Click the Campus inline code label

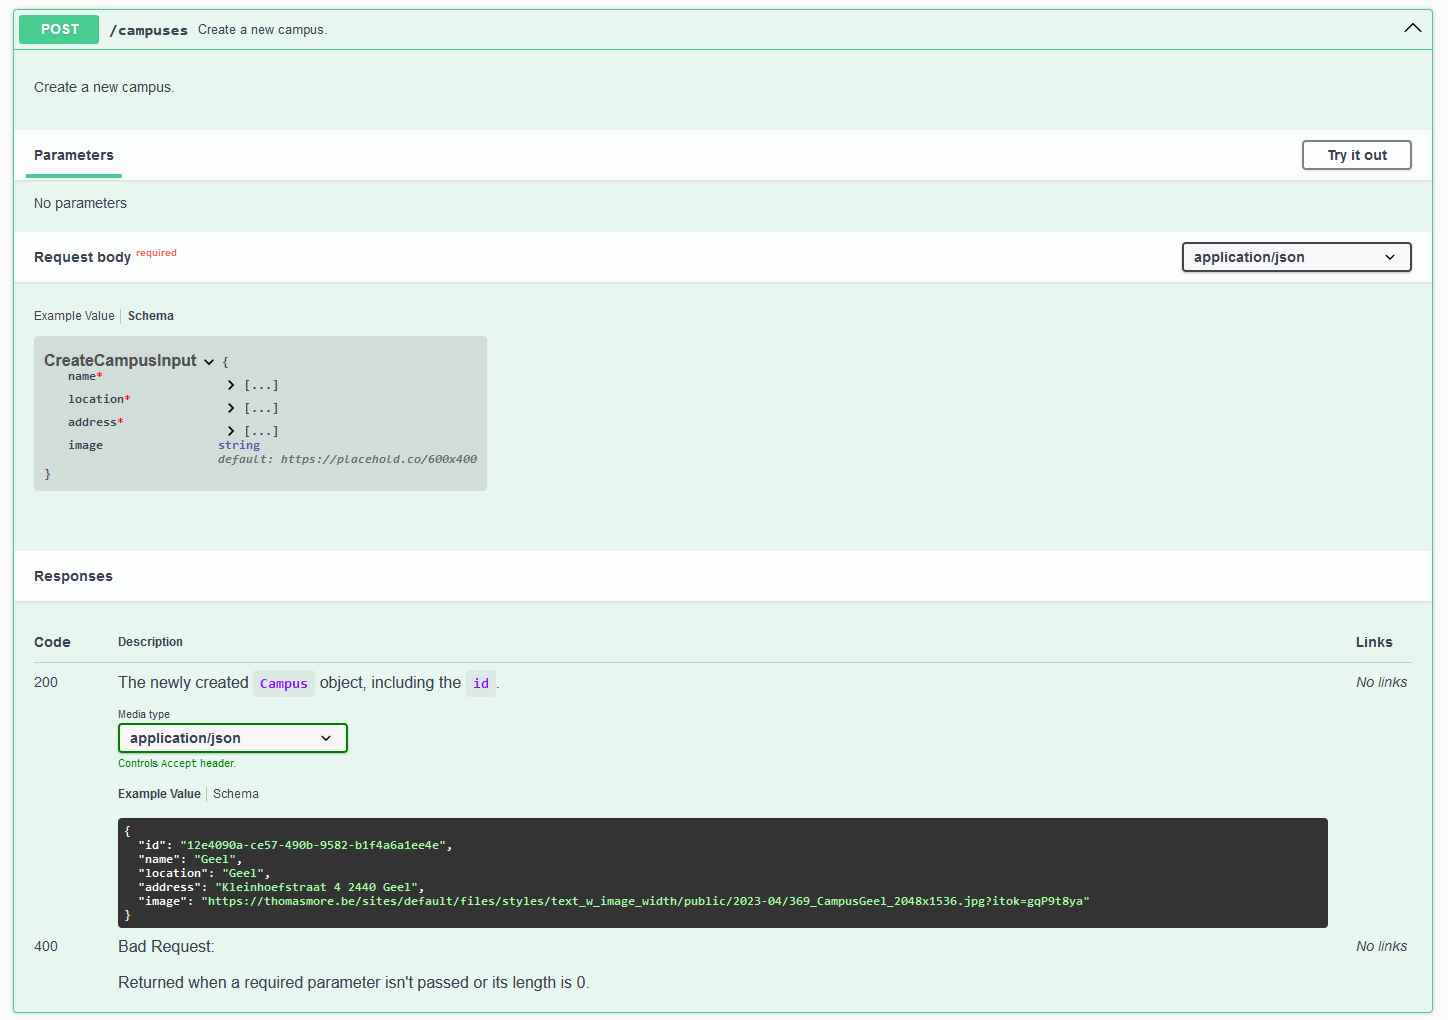[283, 683]
